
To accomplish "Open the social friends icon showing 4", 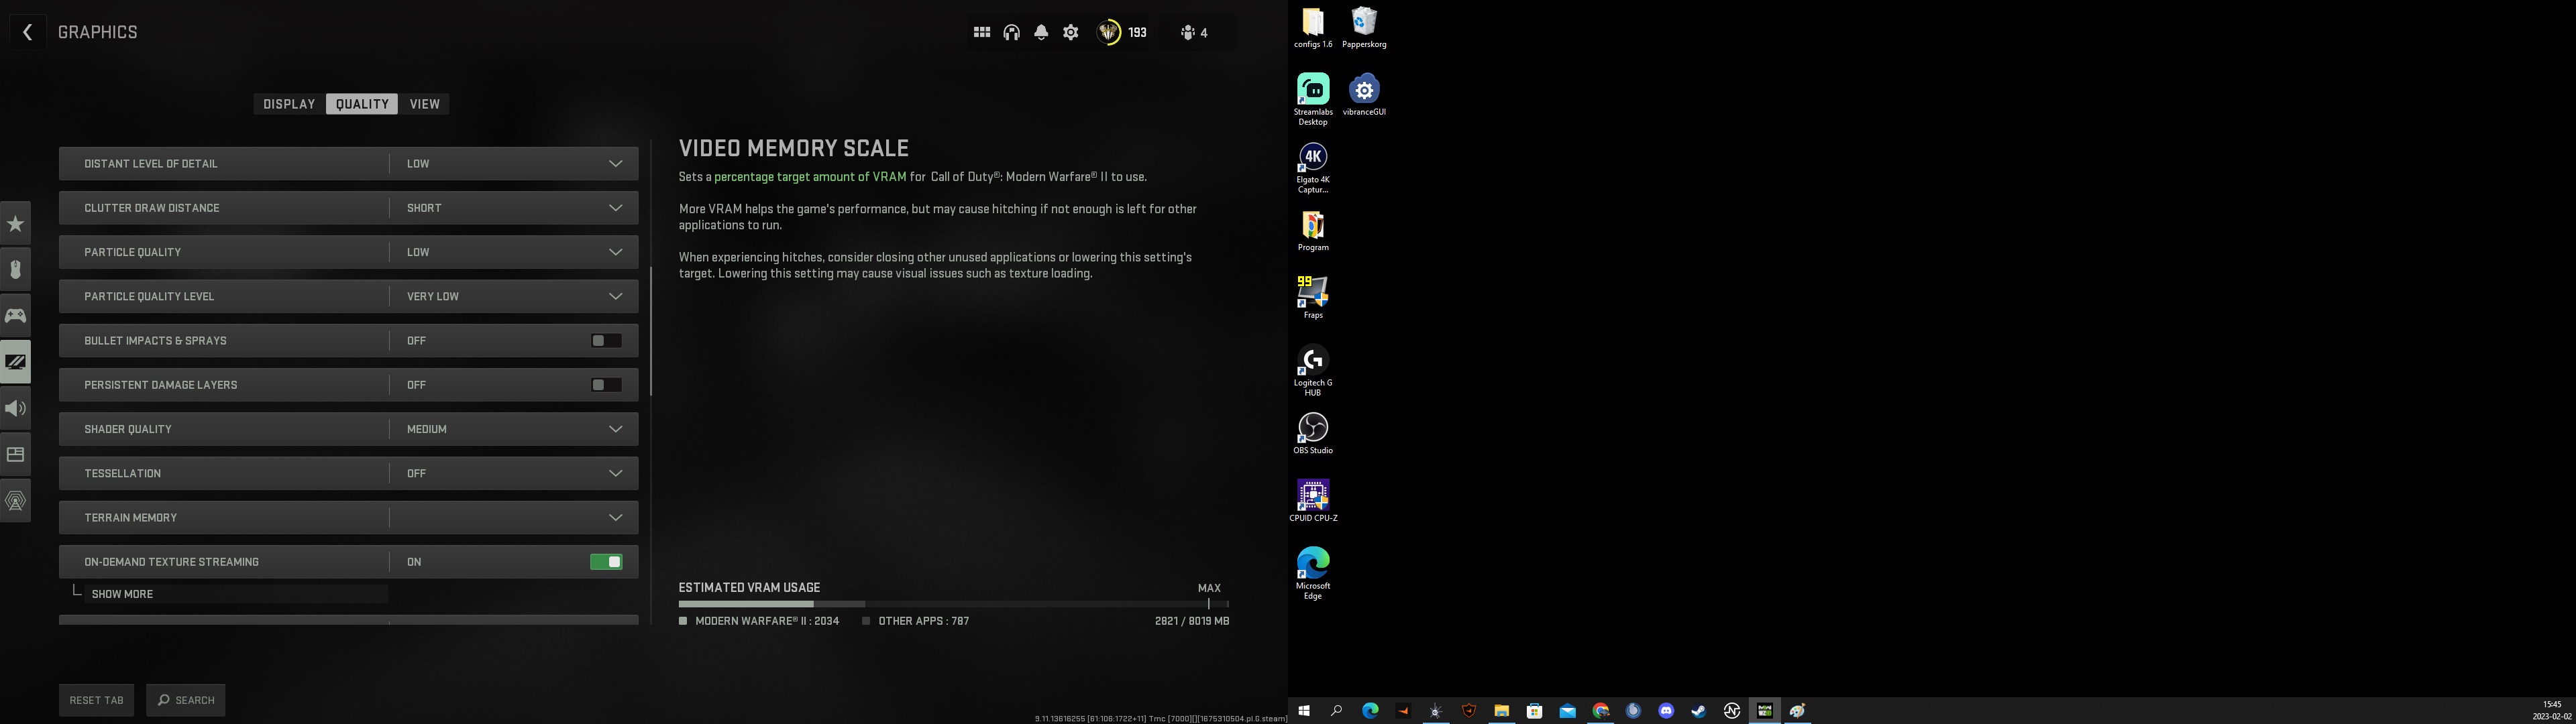I will coord(1194,33).
